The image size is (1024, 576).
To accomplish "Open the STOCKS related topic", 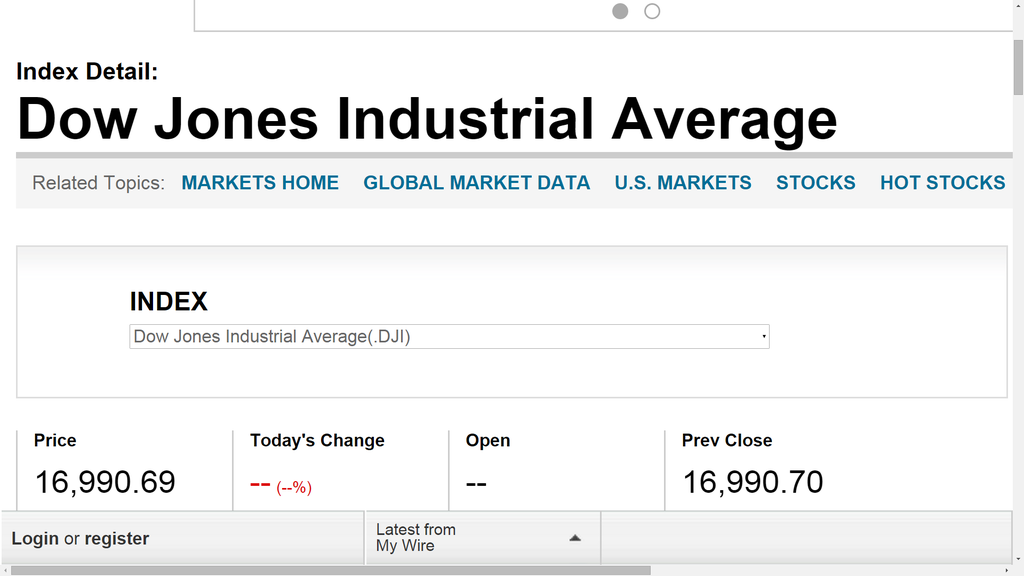I will (816, 183).
